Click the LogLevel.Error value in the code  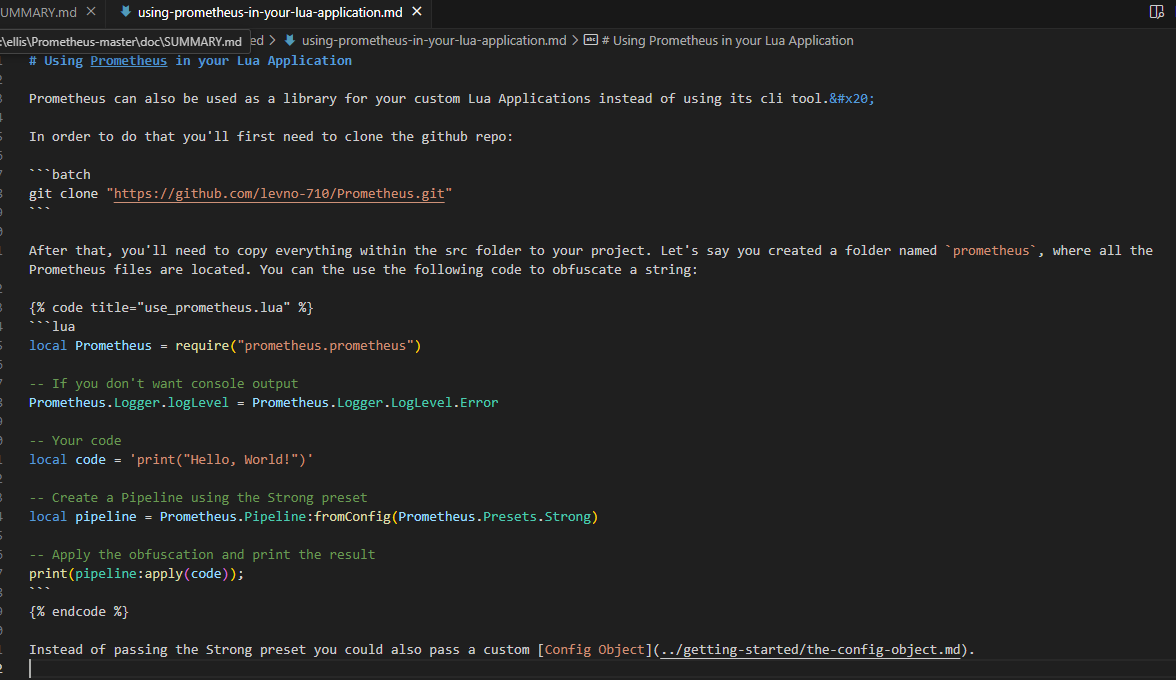[444, 403]
